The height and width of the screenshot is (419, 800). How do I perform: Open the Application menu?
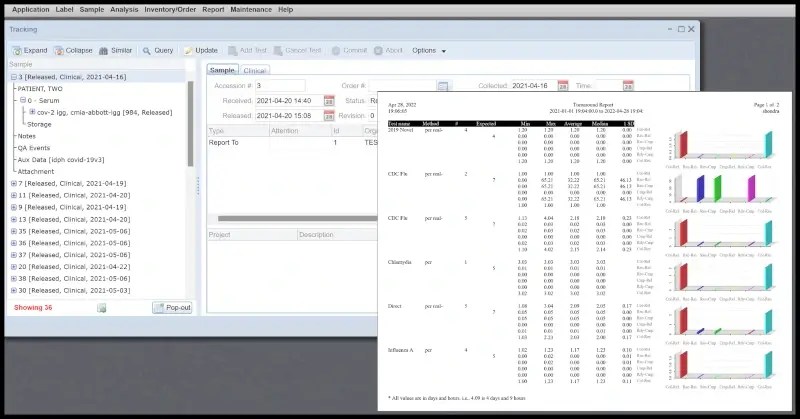tap(31, 9)
